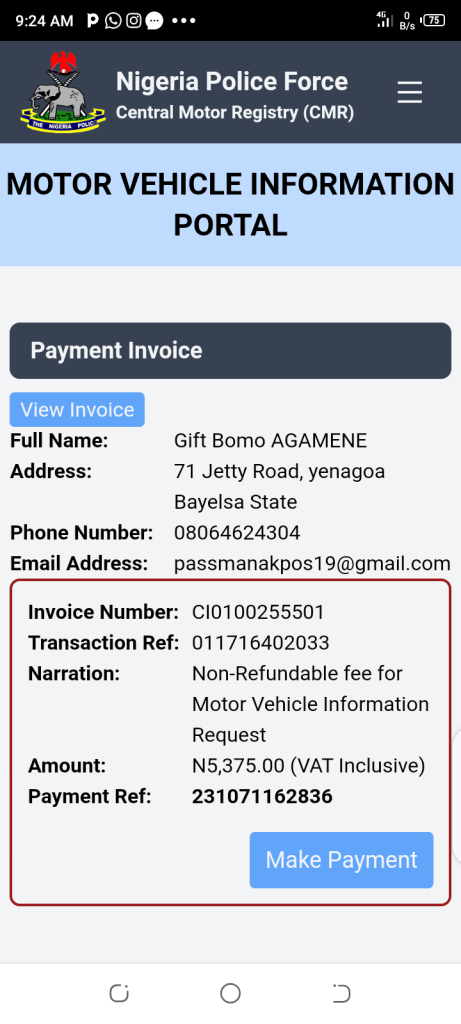Viewport: 461px width, 1024px height.
Task: Tap the Nigeria Police Force crest logo
Action: pyautogui.click(x=63, y=93)
